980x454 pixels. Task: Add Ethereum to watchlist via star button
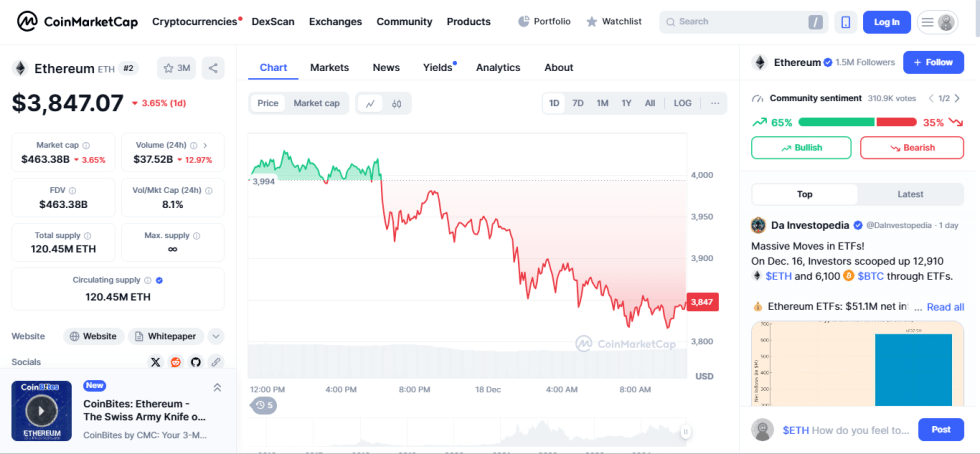click(x=176, y=68)
